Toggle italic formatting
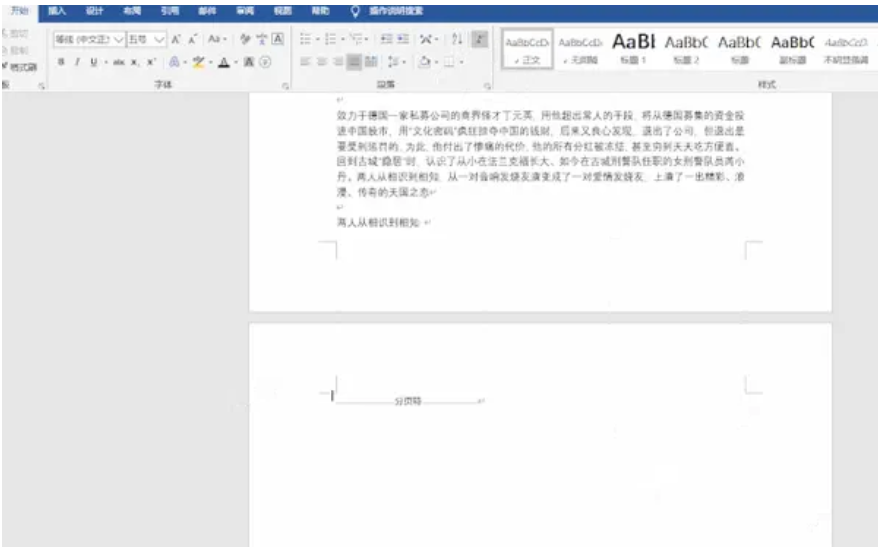 [x=77, y=62]
